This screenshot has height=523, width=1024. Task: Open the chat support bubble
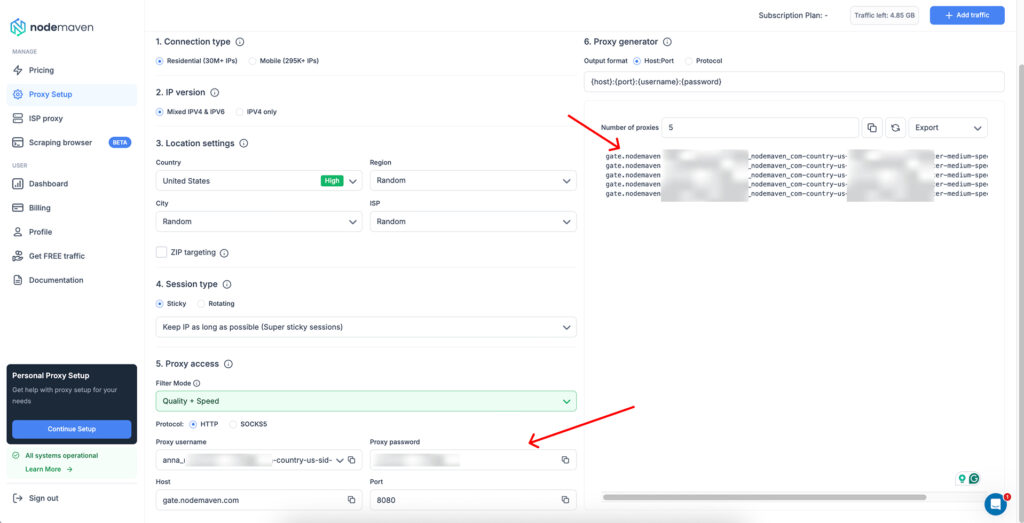[x=995, y=504]
